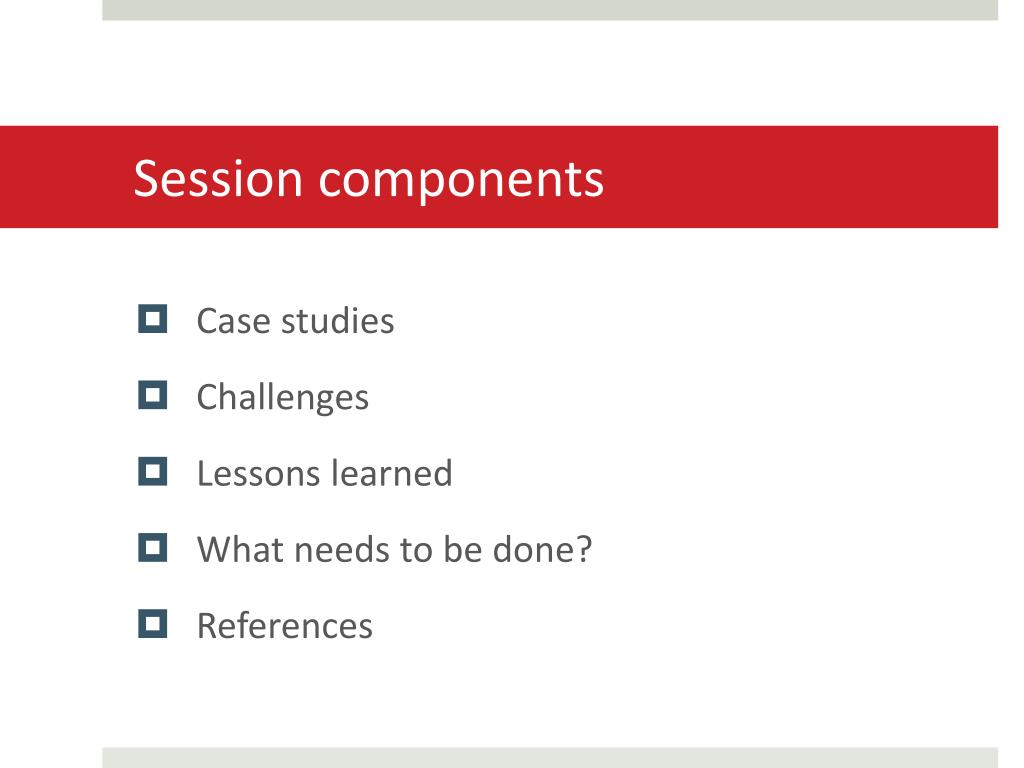Click the word 'What' in the fourth bullet
The height and width of the screenshot is (768, 1024).
point(240,549)
